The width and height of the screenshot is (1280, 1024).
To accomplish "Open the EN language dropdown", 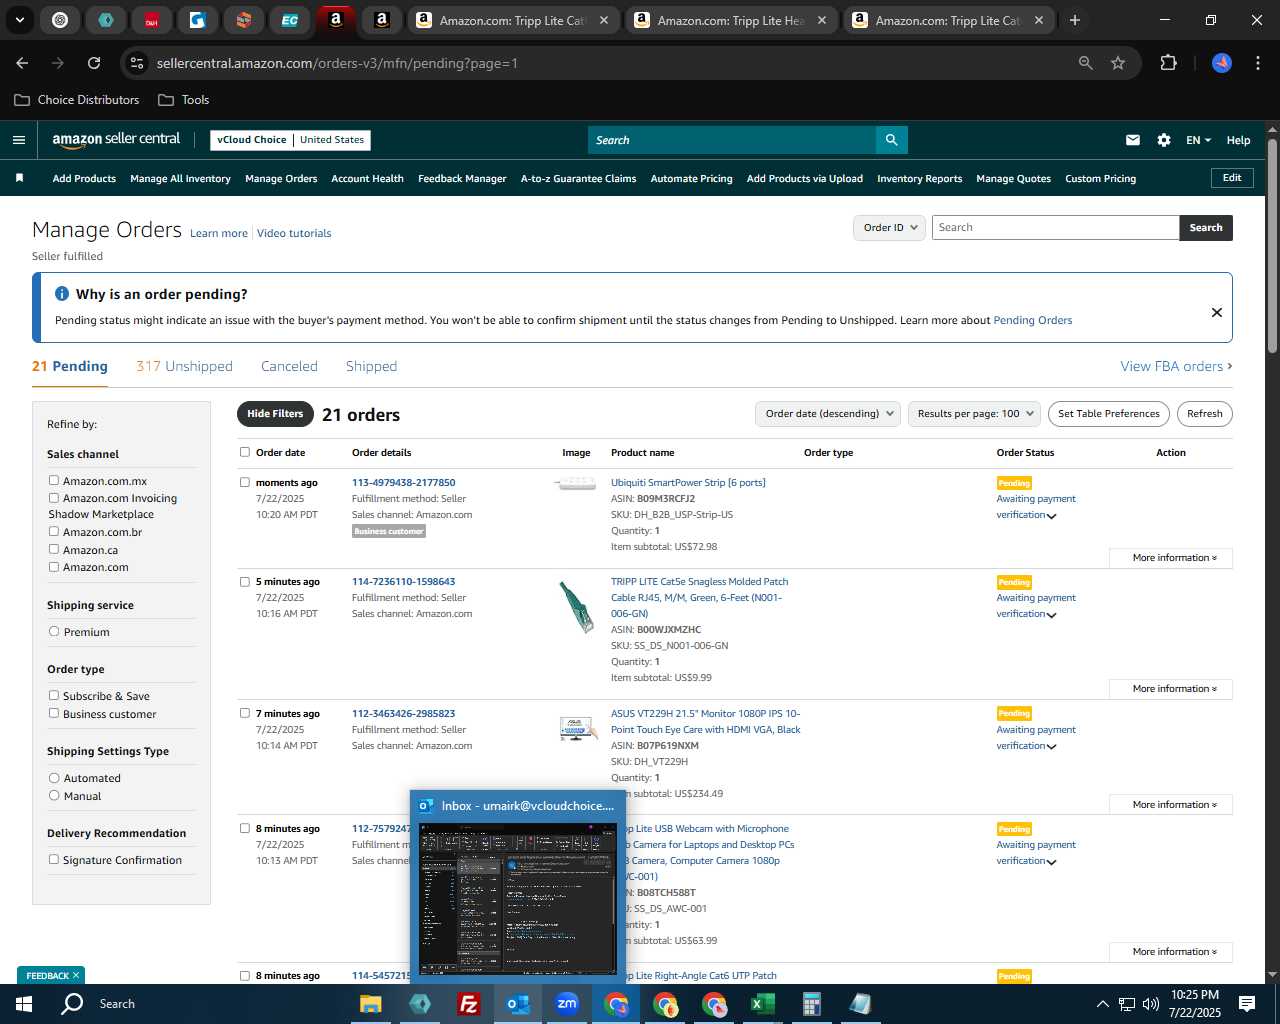I will 1198,140.
